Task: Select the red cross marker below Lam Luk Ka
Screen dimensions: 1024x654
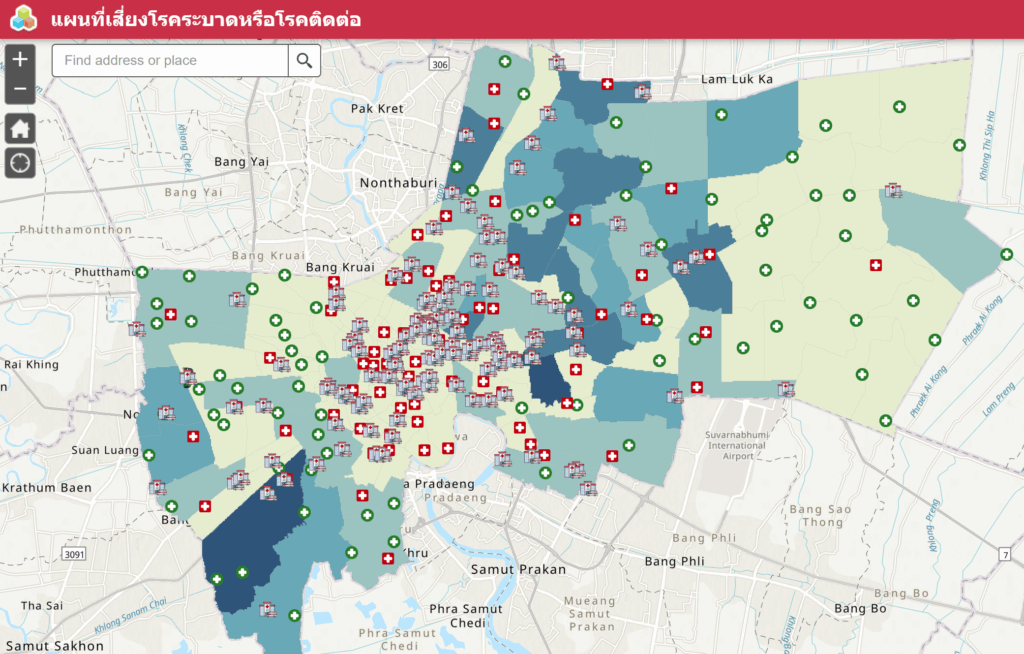Action: pyautogui.click(x=671, y=188)
